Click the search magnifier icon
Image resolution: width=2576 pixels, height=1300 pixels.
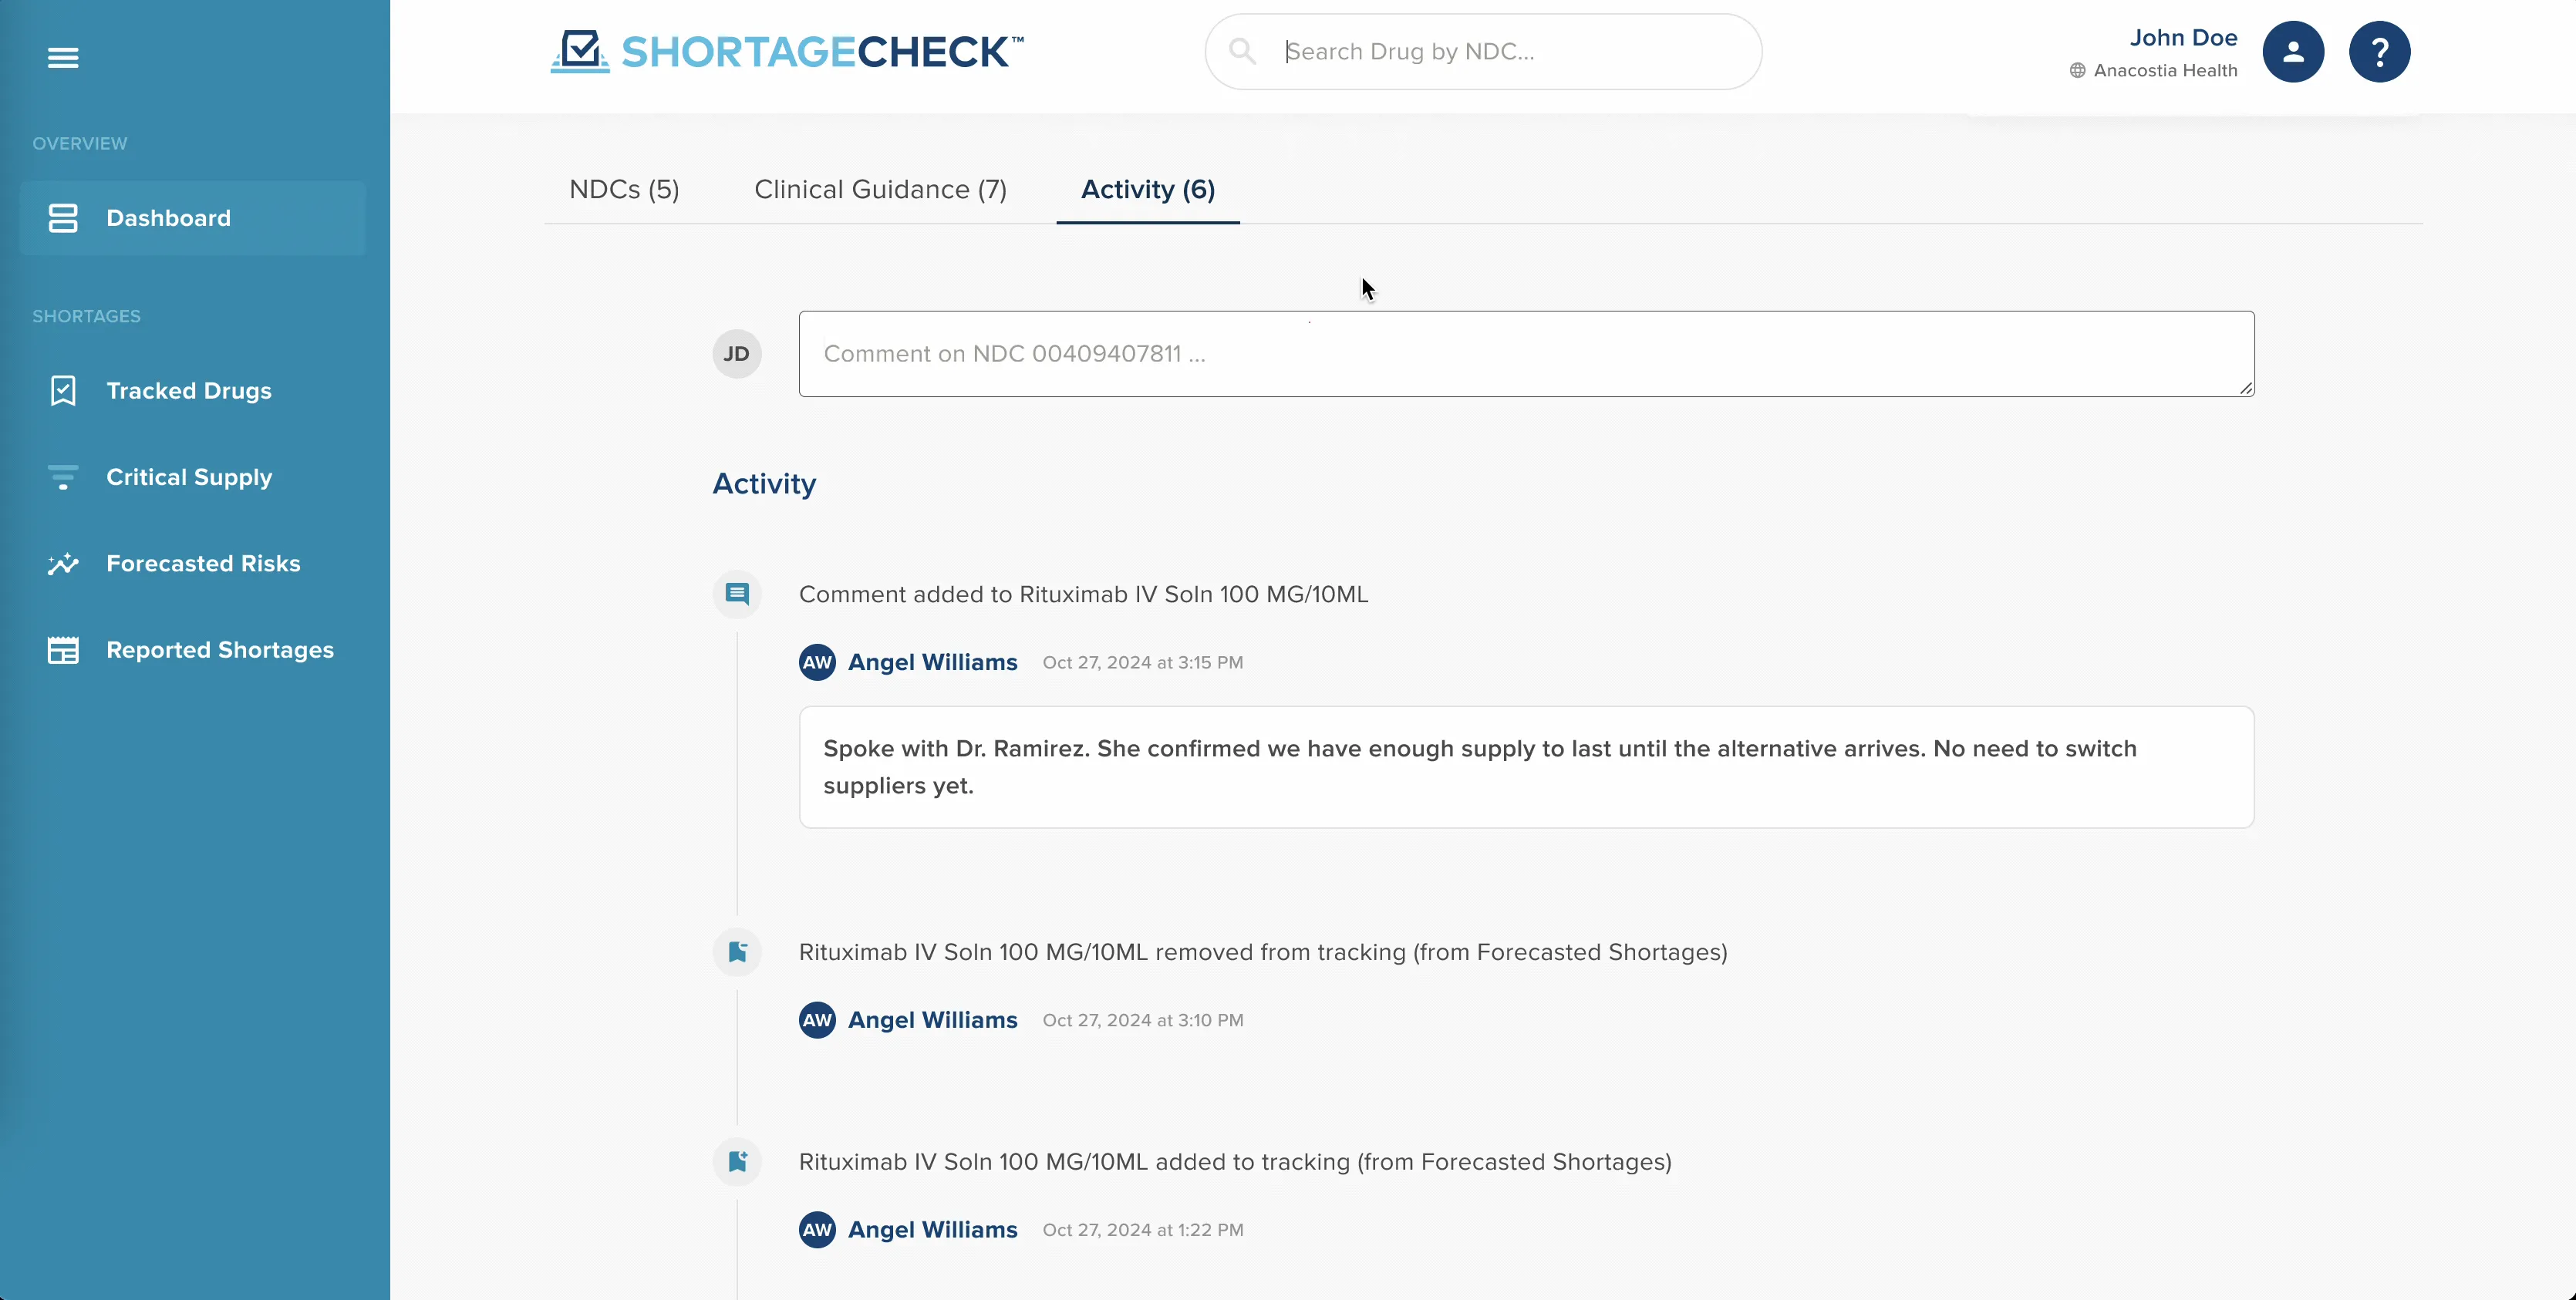1242,52
